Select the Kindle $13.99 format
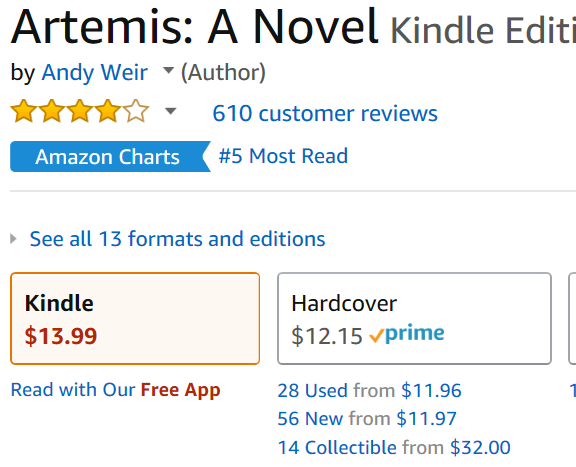 135,319
